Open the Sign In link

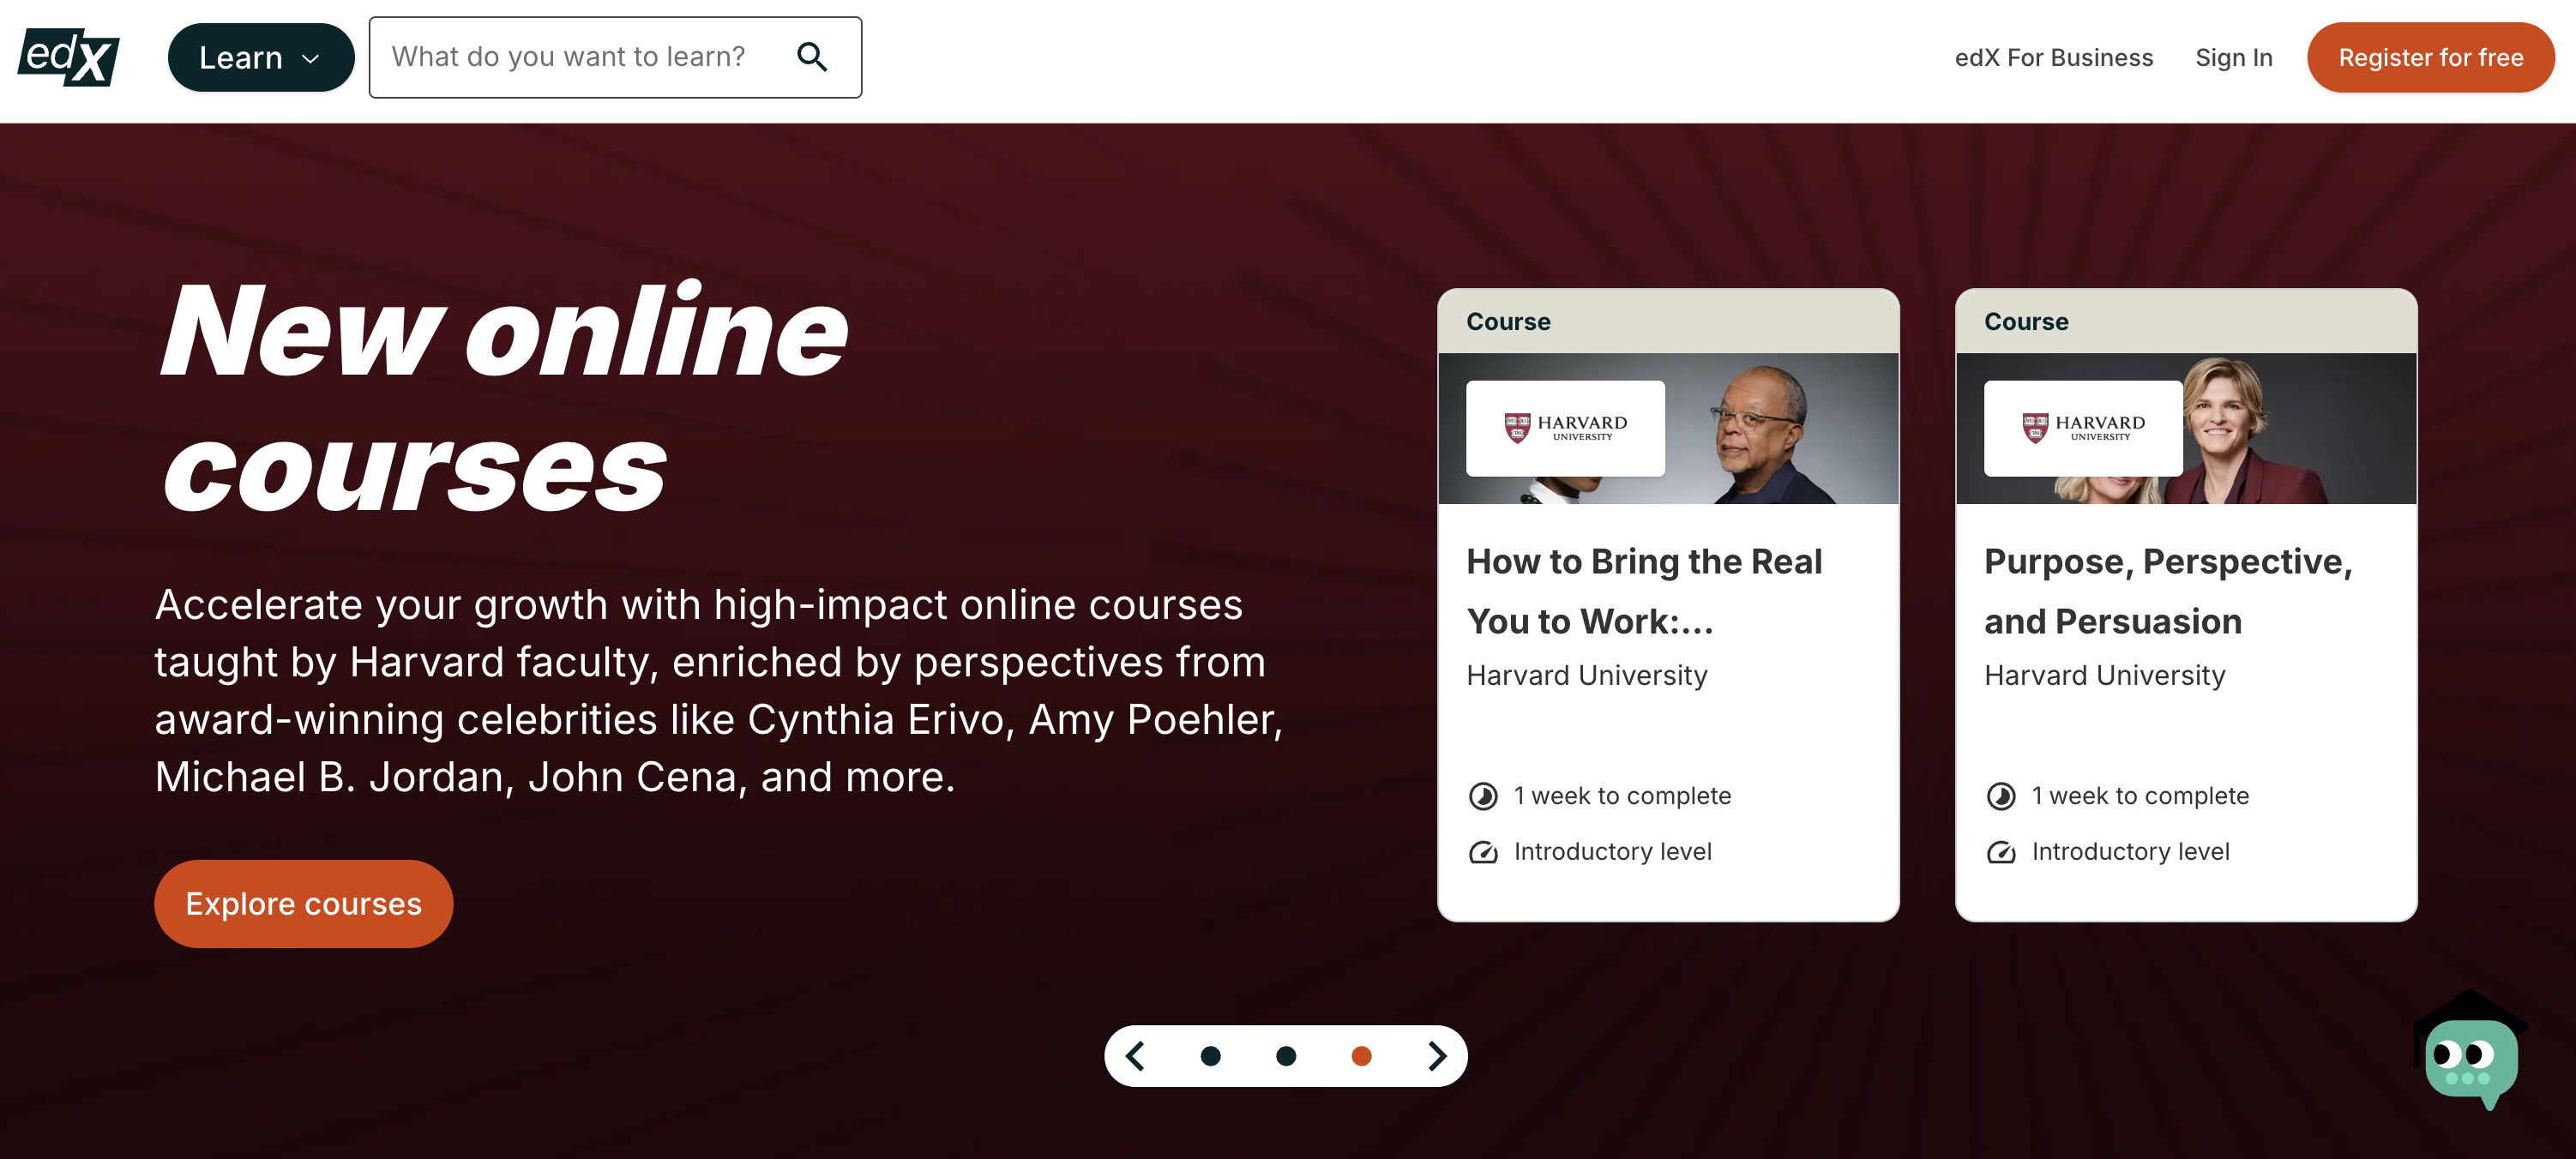click(2234, 58)
